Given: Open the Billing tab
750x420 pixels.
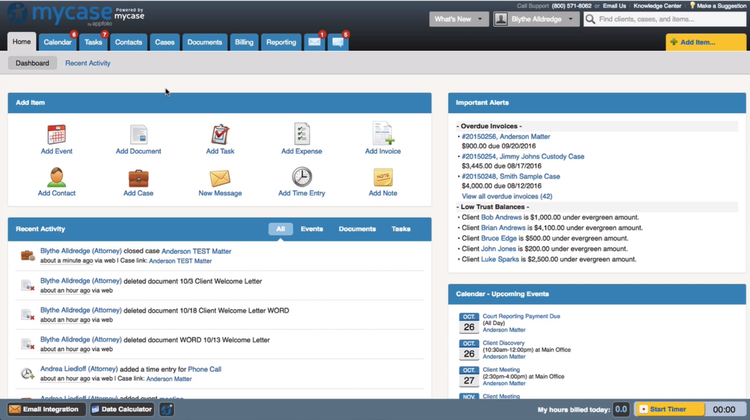Looking at the screenshot, I should (x=244, y=42).
